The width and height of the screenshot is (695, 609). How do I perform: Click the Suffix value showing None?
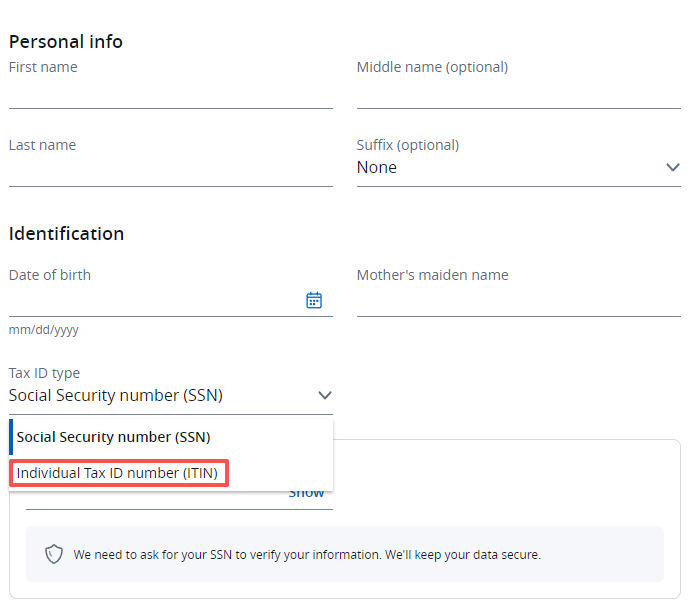tap(377, 168)
